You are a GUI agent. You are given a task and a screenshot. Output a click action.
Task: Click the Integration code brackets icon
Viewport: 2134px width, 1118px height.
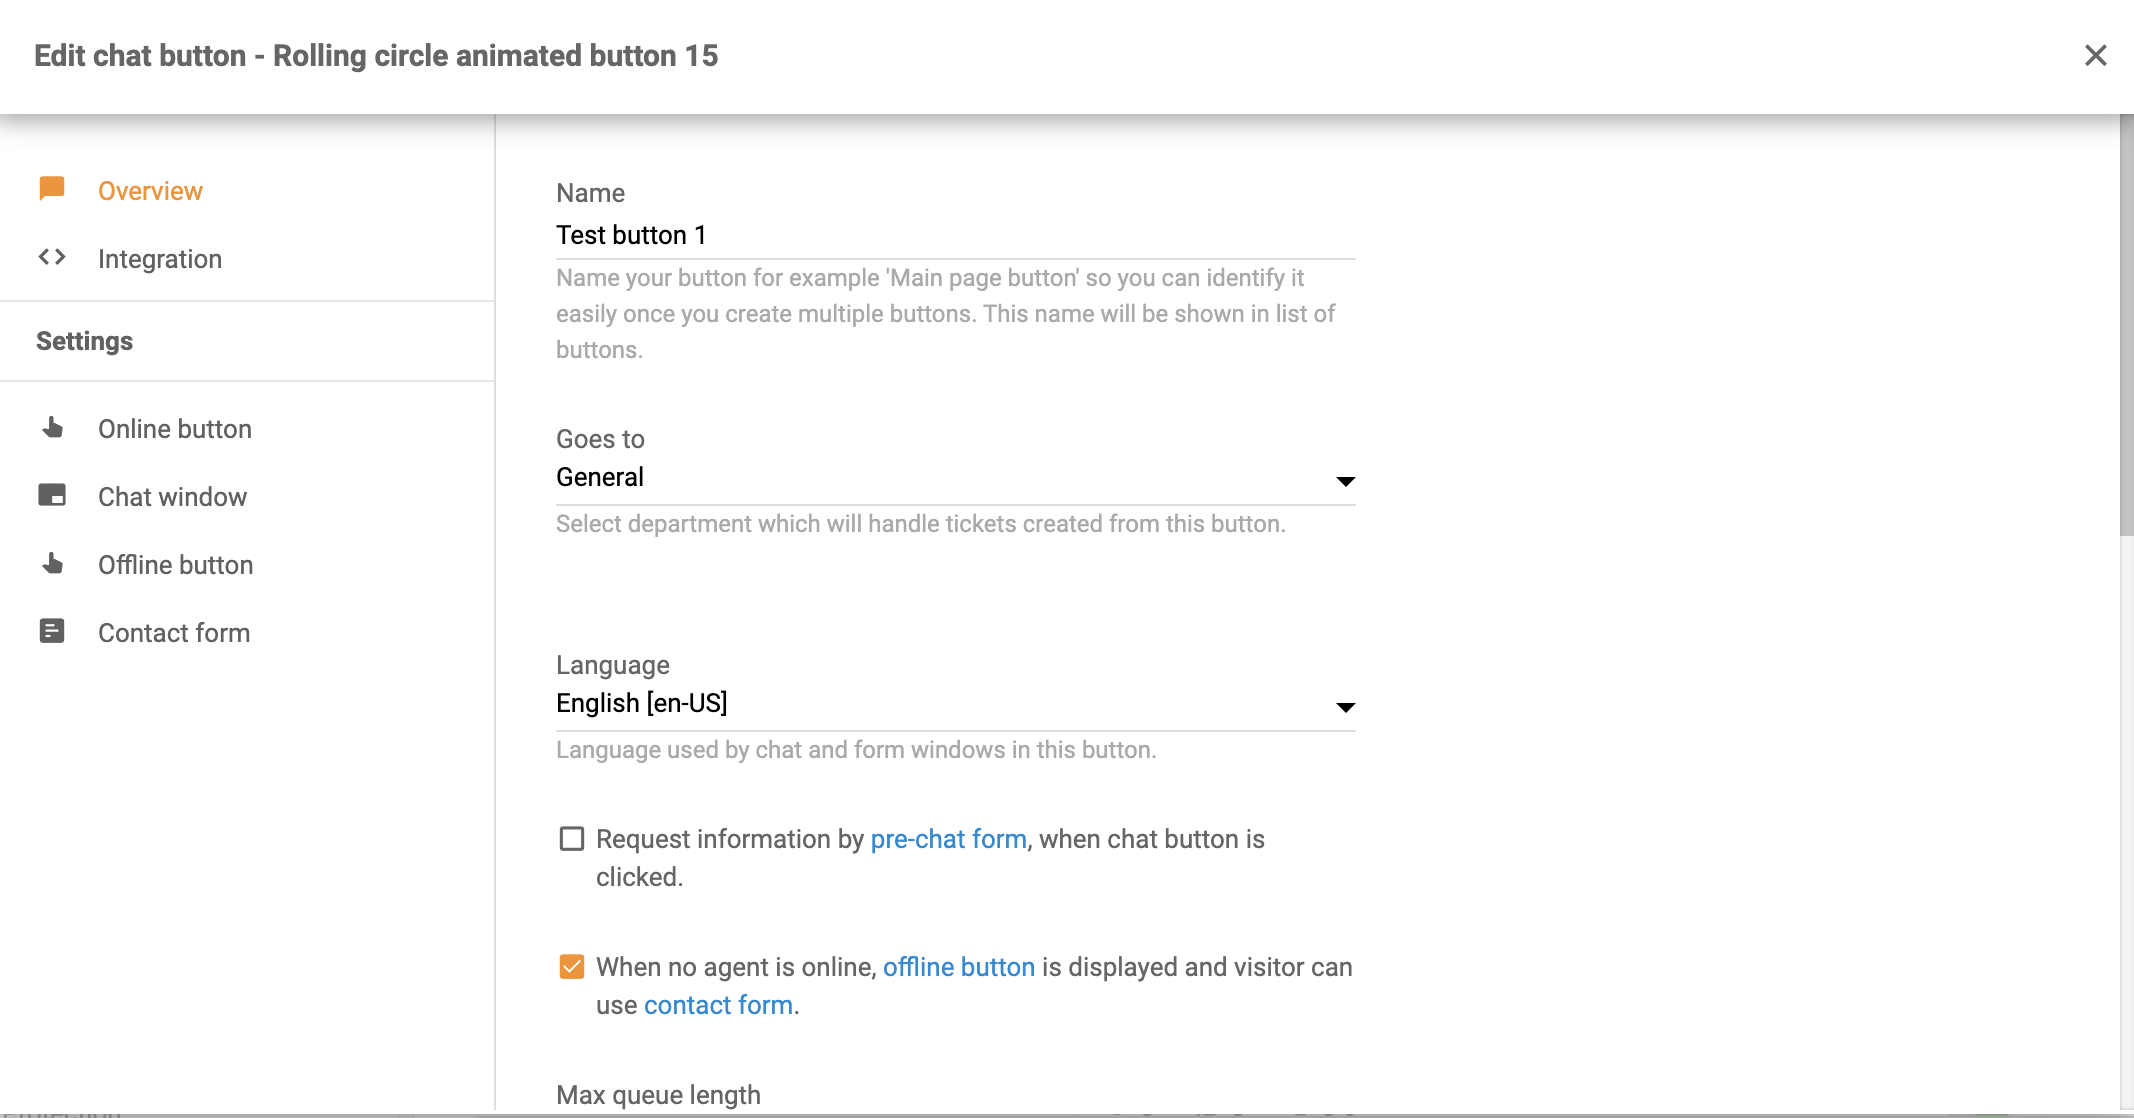[x=52, y=257]
